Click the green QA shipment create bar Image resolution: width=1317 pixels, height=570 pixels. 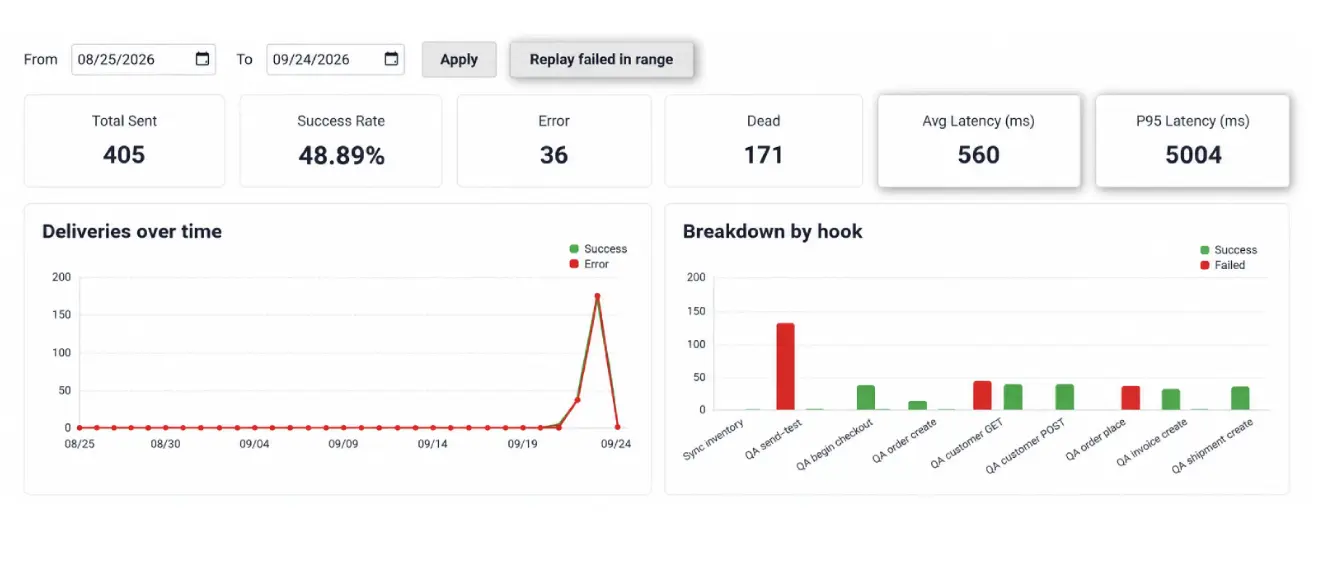coord(1240,398)
